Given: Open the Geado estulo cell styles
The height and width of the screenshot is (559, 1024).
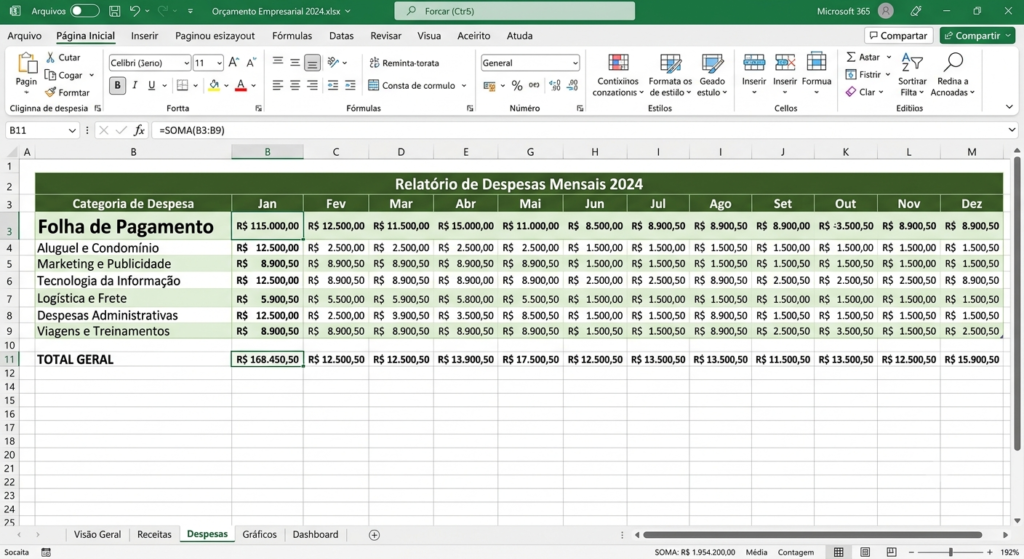Looking at the screenshot, I should click(x=712, y=63).
